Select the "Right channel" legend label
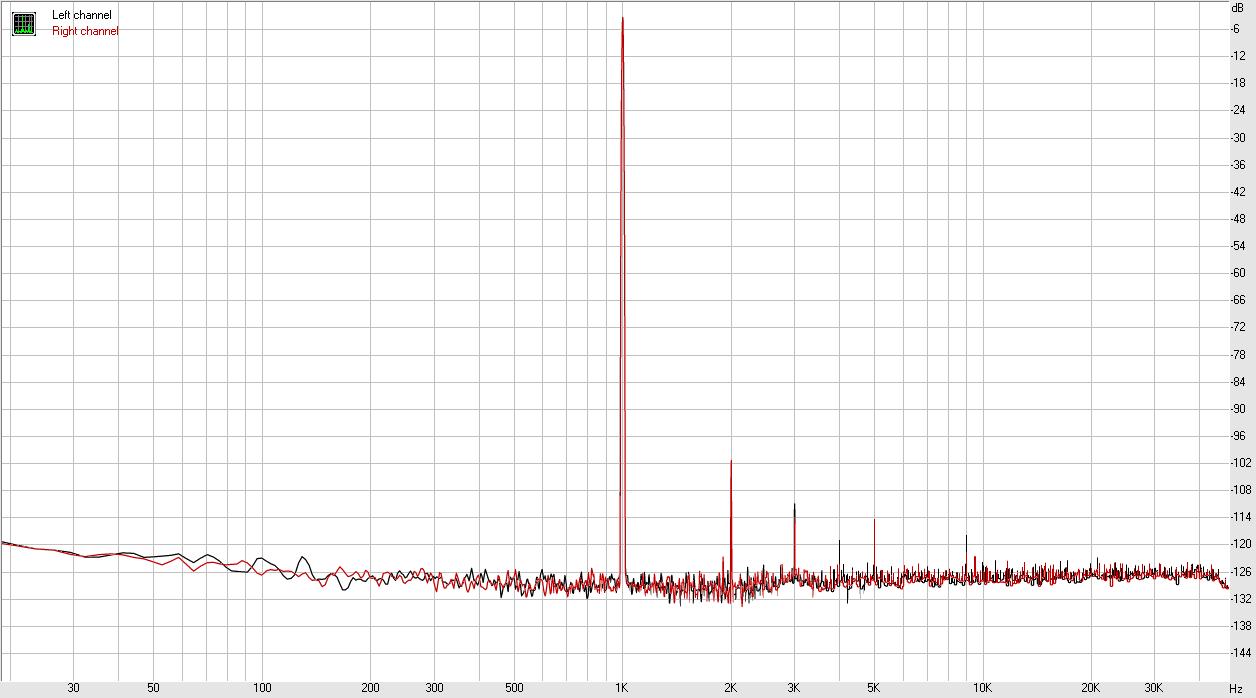The width and height of the screenshot is (1256, 698). [85, 31]
